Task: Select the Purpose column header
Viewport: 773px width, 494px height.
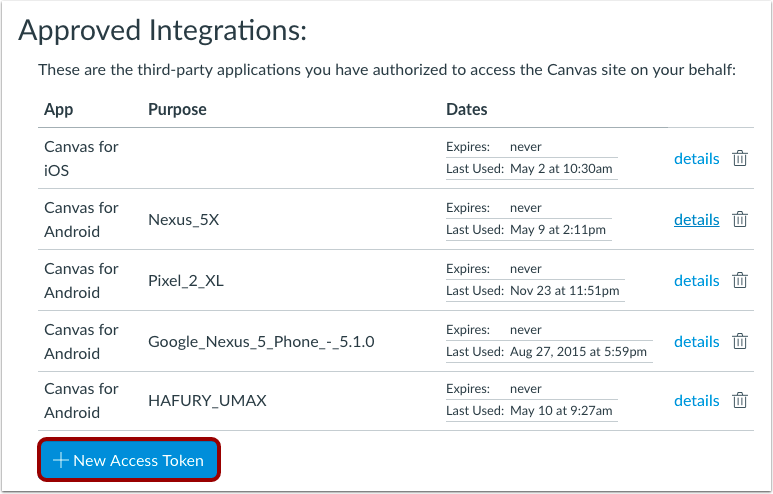Action: coord(177,109)
